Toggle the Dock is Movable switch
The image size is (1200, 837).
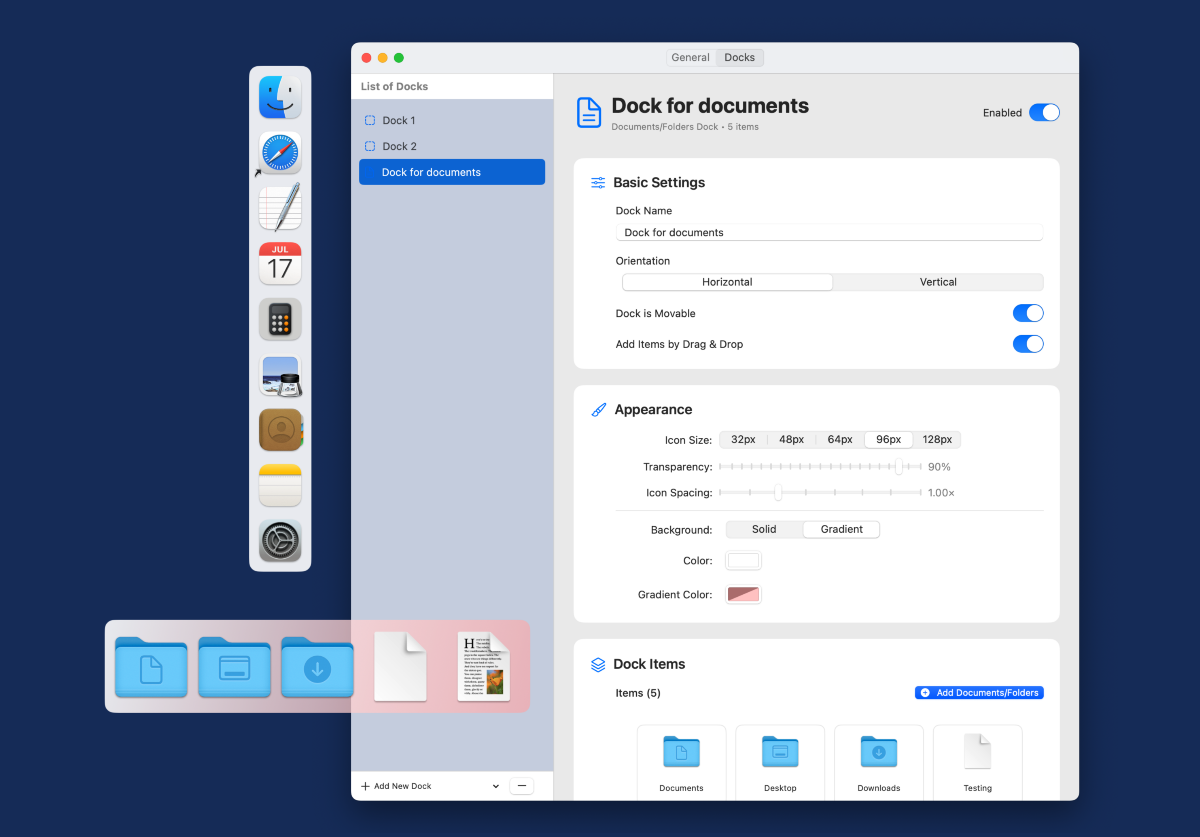[1027, 314]
